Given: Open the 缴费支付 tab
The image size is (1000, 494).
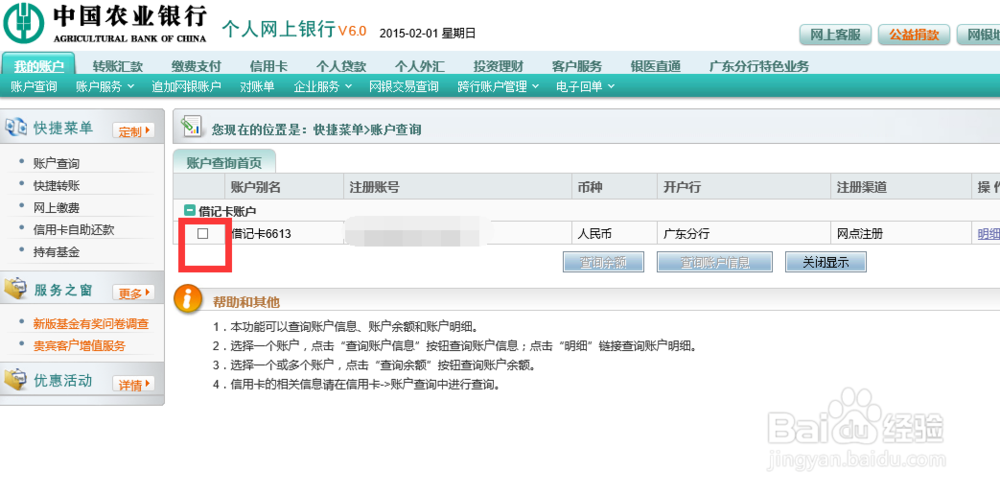Looking at the screenshot, I should point(196,66).
